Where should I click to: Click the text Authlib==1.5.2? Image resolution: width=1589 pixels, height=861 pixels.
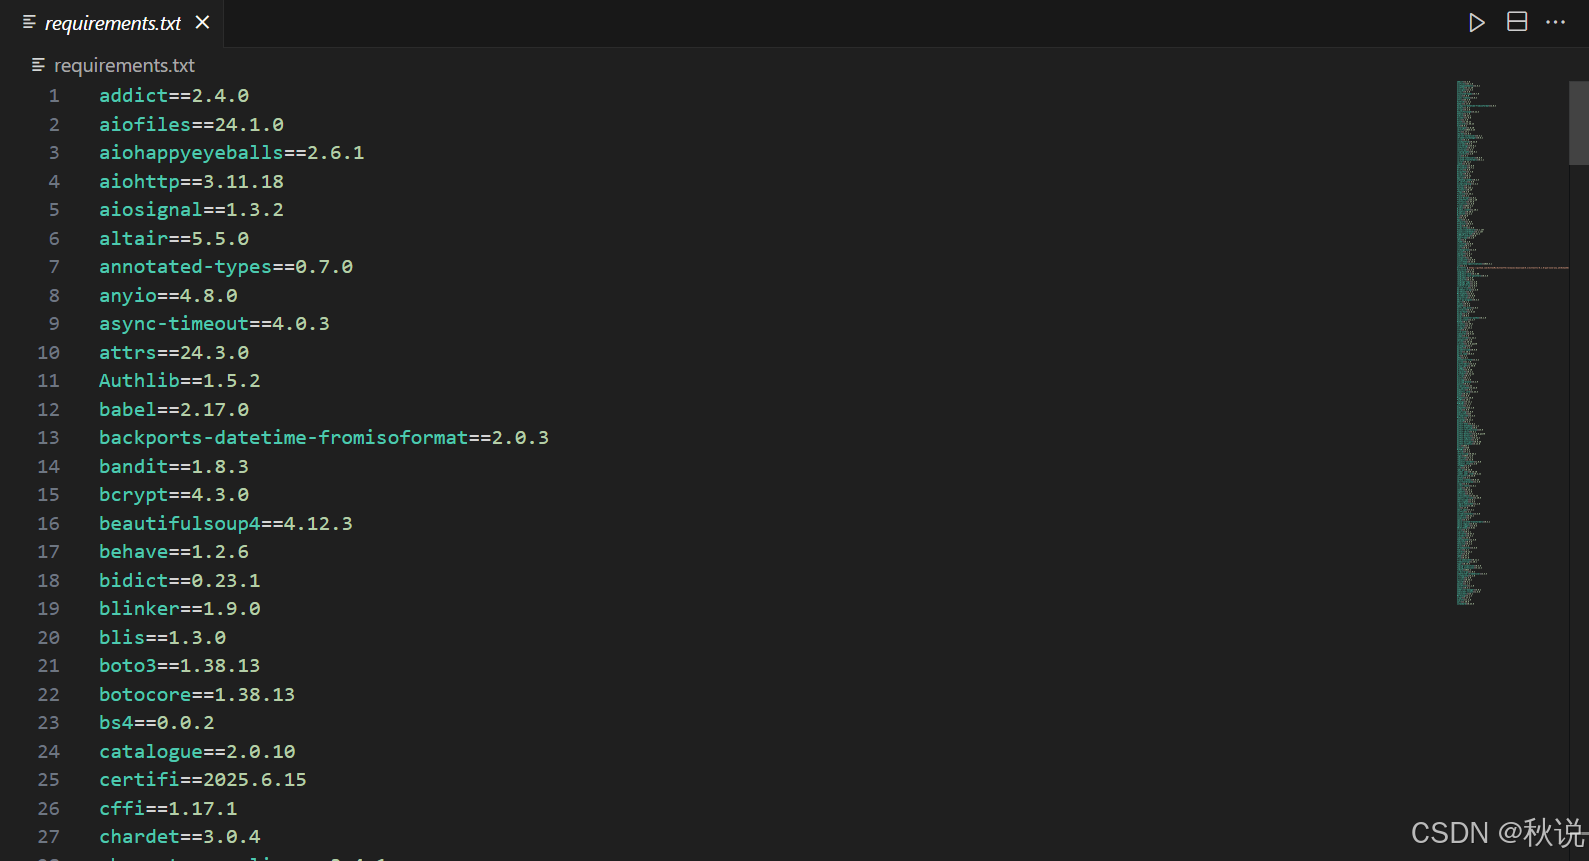180,381
